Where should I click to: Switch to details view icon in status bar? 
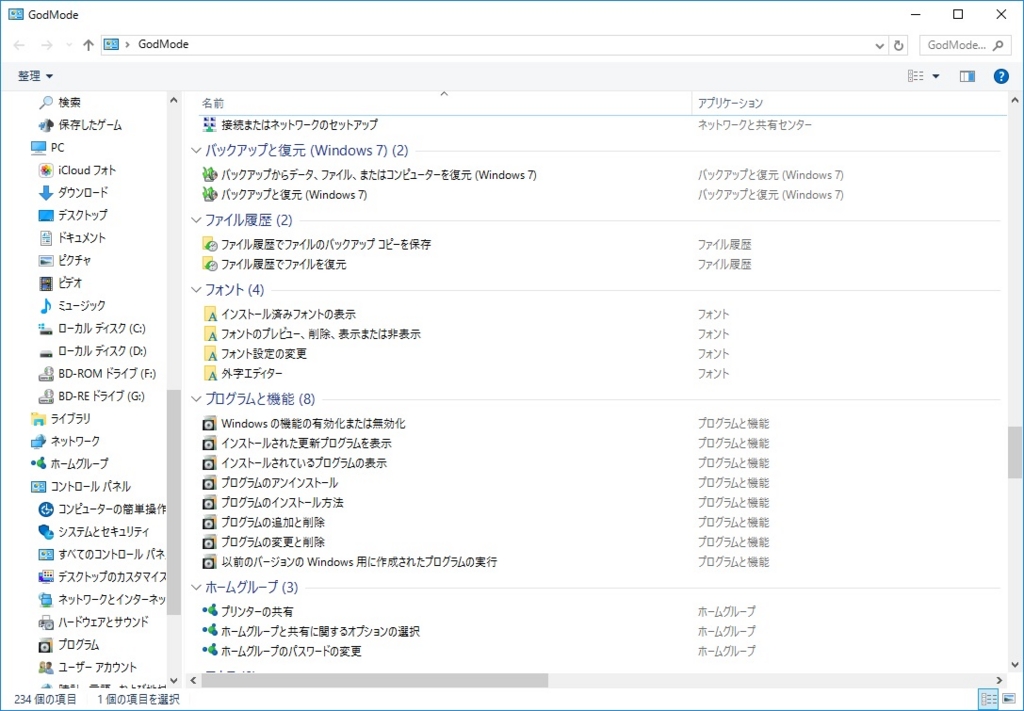pos(989,699)
